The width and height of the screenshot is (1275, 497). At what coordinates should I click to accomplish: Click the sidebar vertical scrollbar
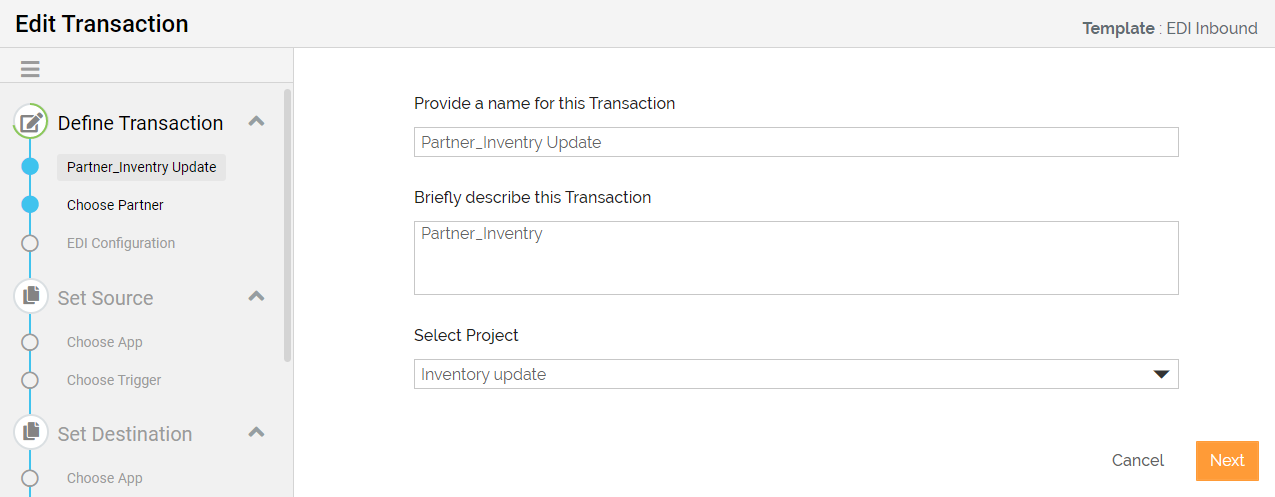coord(288,225)
